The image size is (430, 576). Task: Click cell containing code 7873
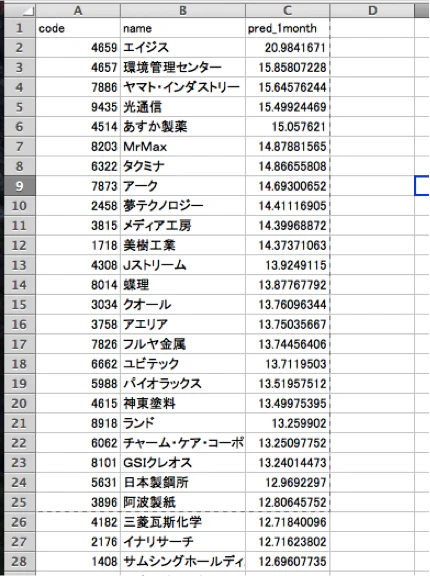click(78, 186)
